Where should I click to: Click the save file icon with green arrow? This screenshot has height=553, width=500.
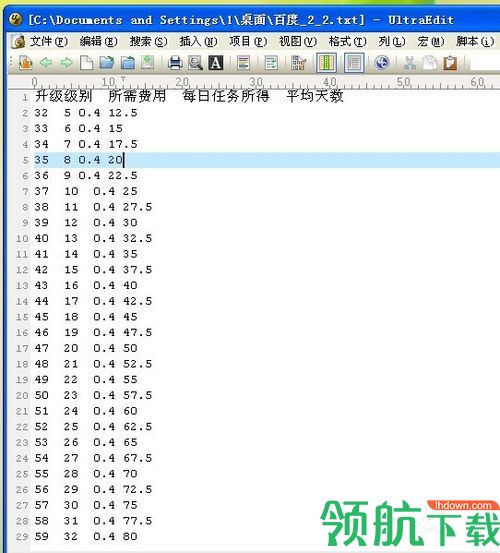click(x=148, y=63)
